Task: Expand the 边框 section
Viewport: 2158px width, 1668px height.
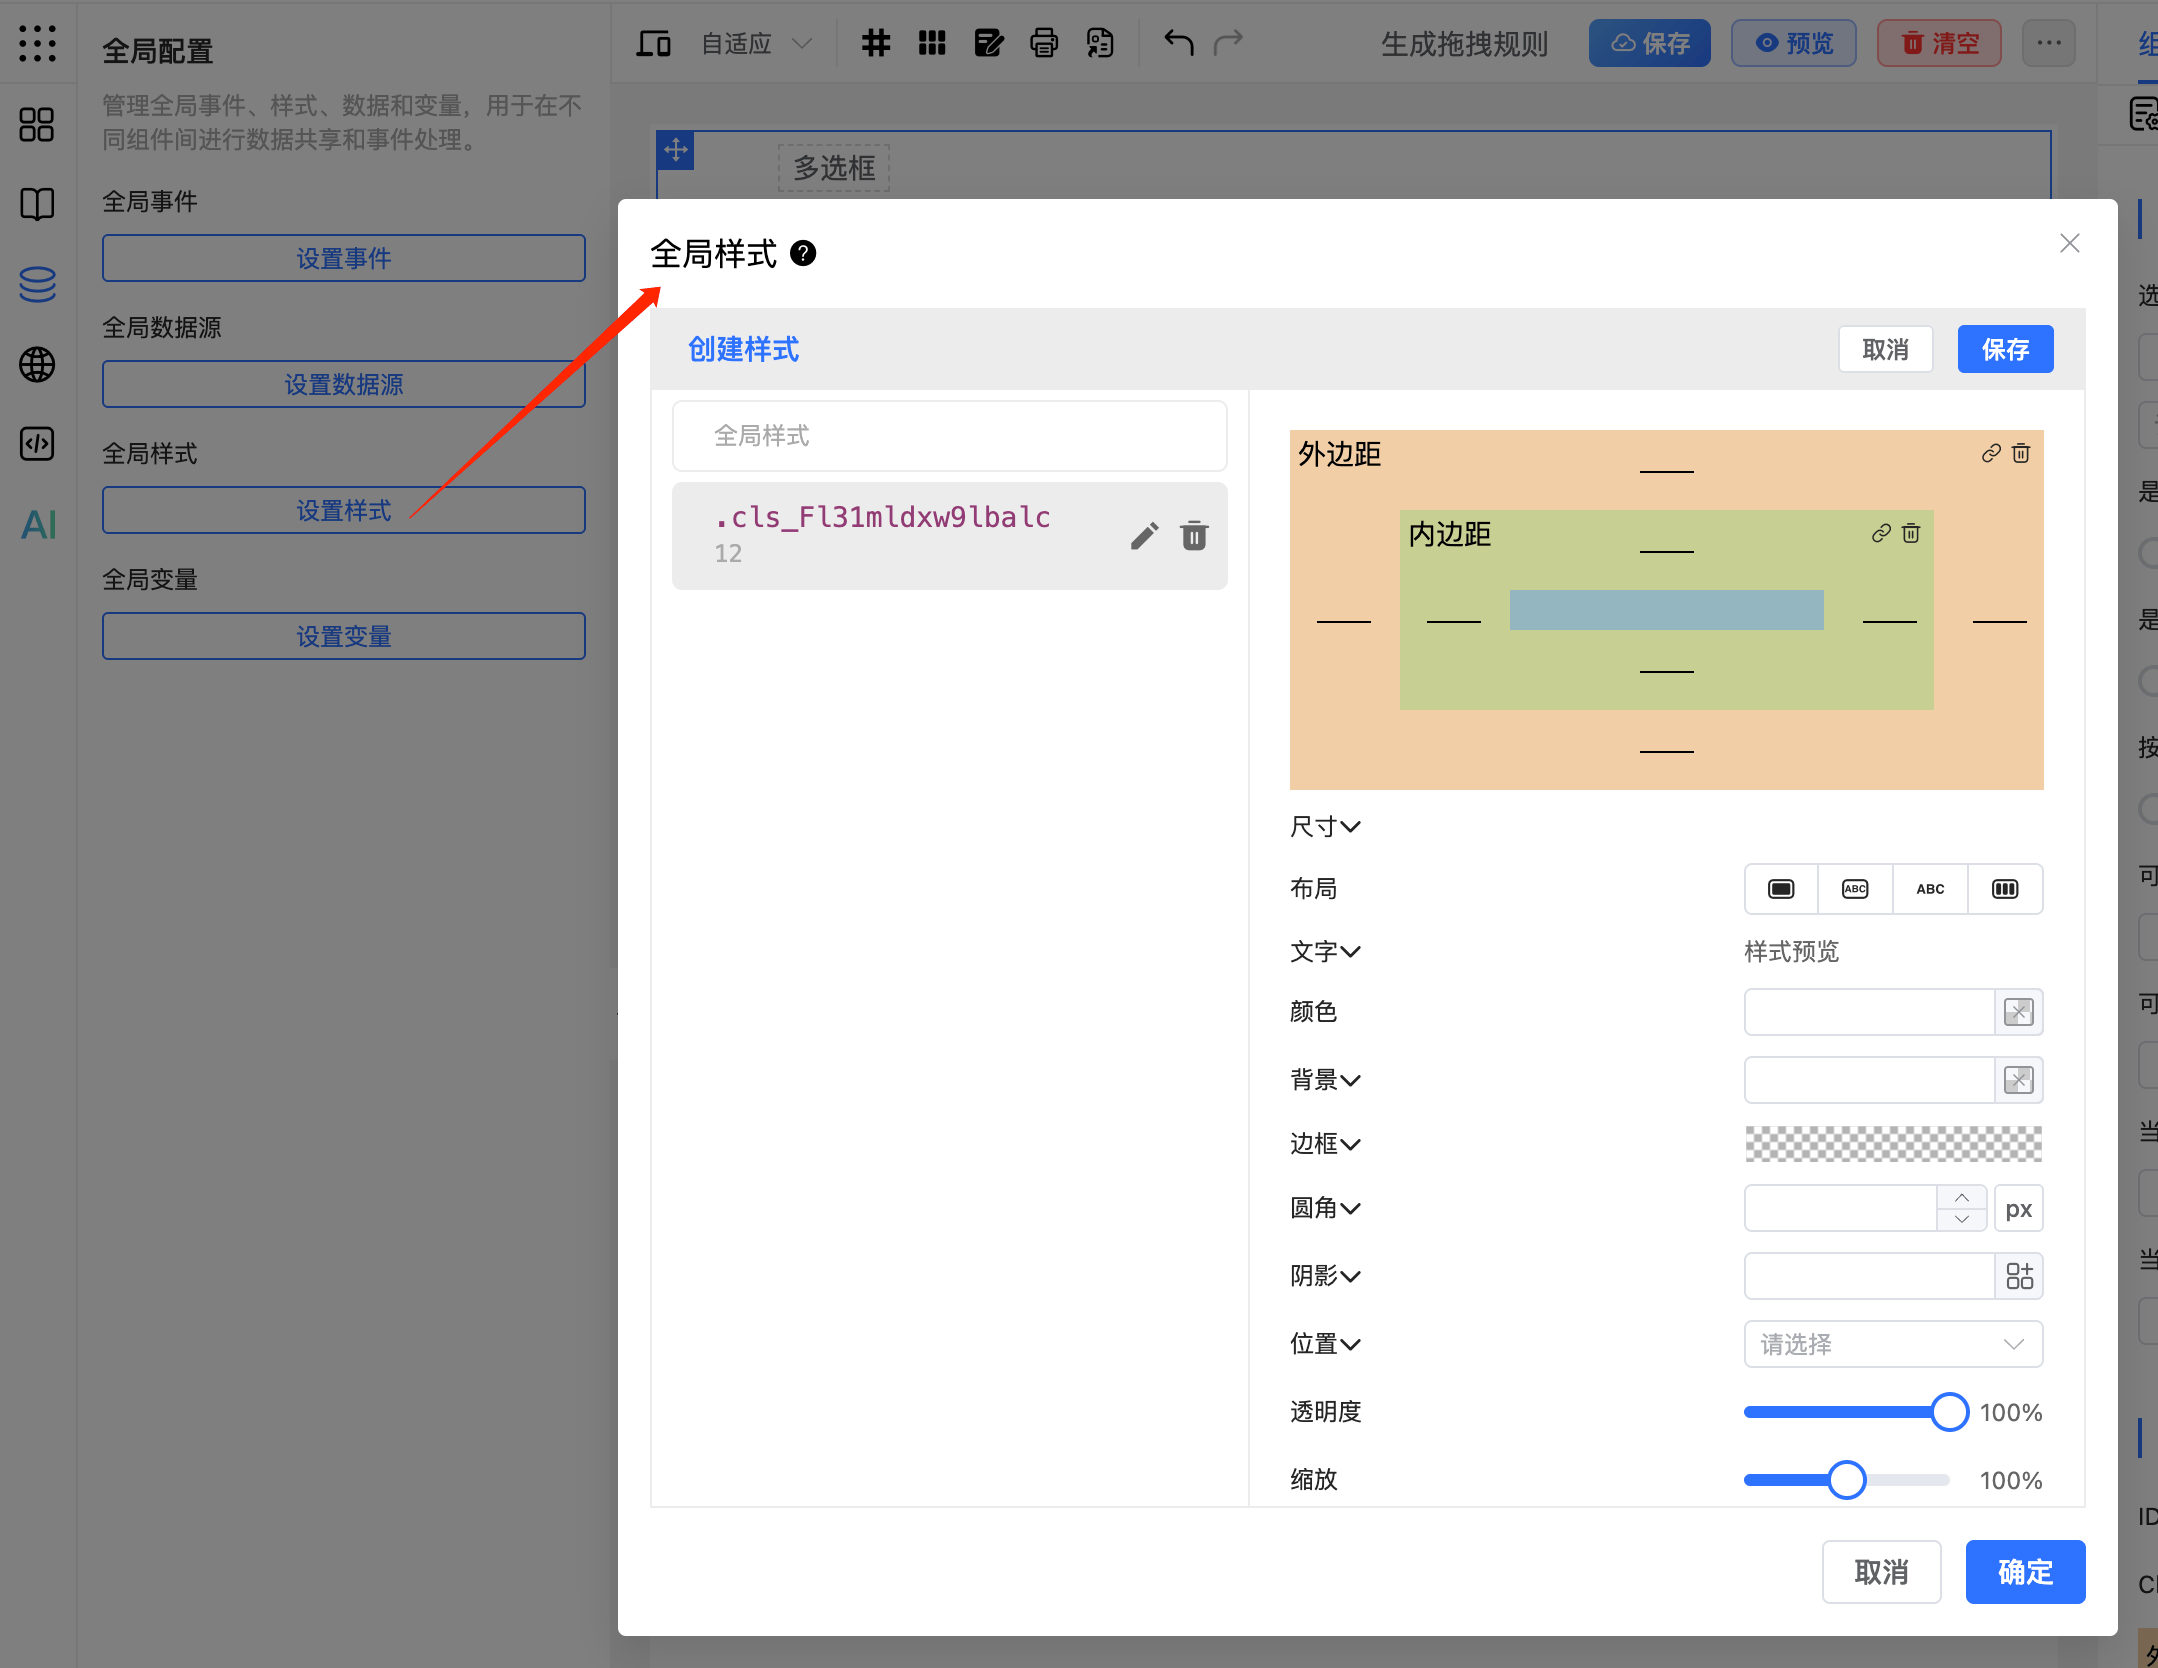Action: click(1325, 1144)
